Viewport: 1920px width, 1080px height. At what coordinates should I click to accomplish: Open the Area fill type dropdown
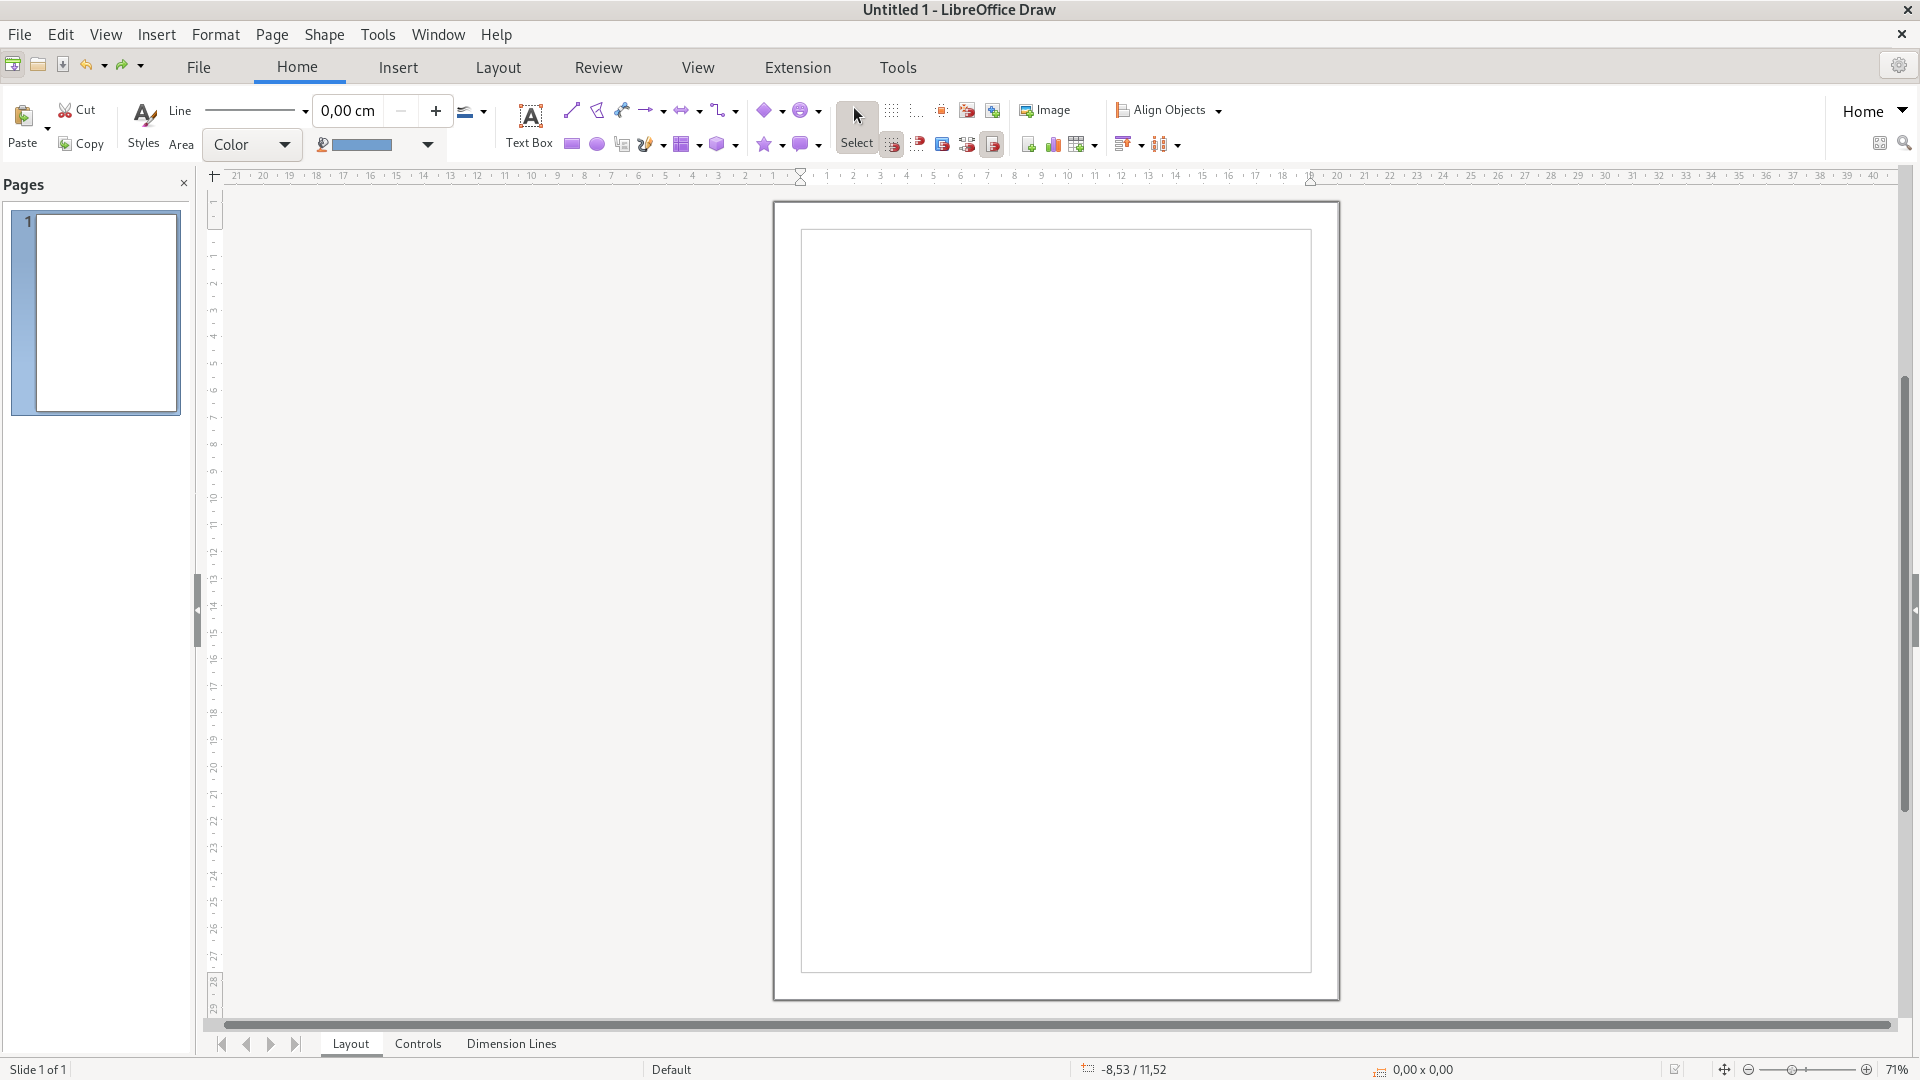(x=252, y=145)
